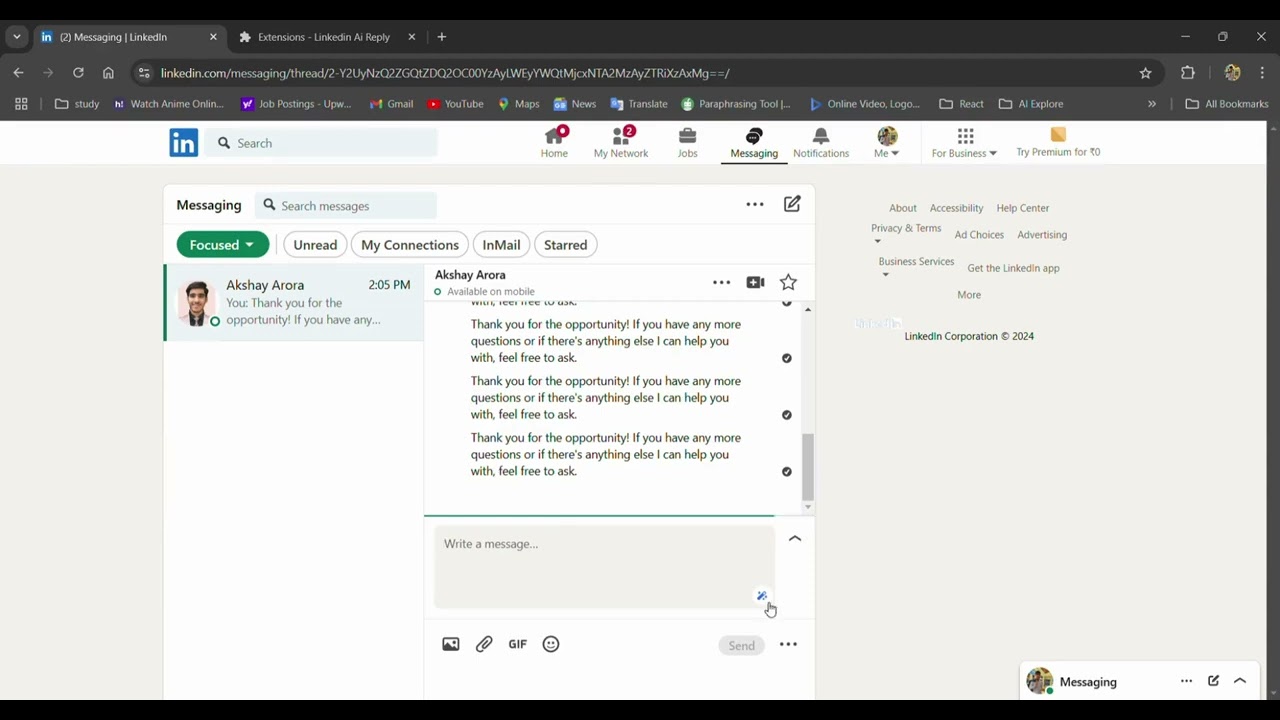Open Notifications bell
Viewport: 1280px width, 720px height.
(x=821, y=143)
